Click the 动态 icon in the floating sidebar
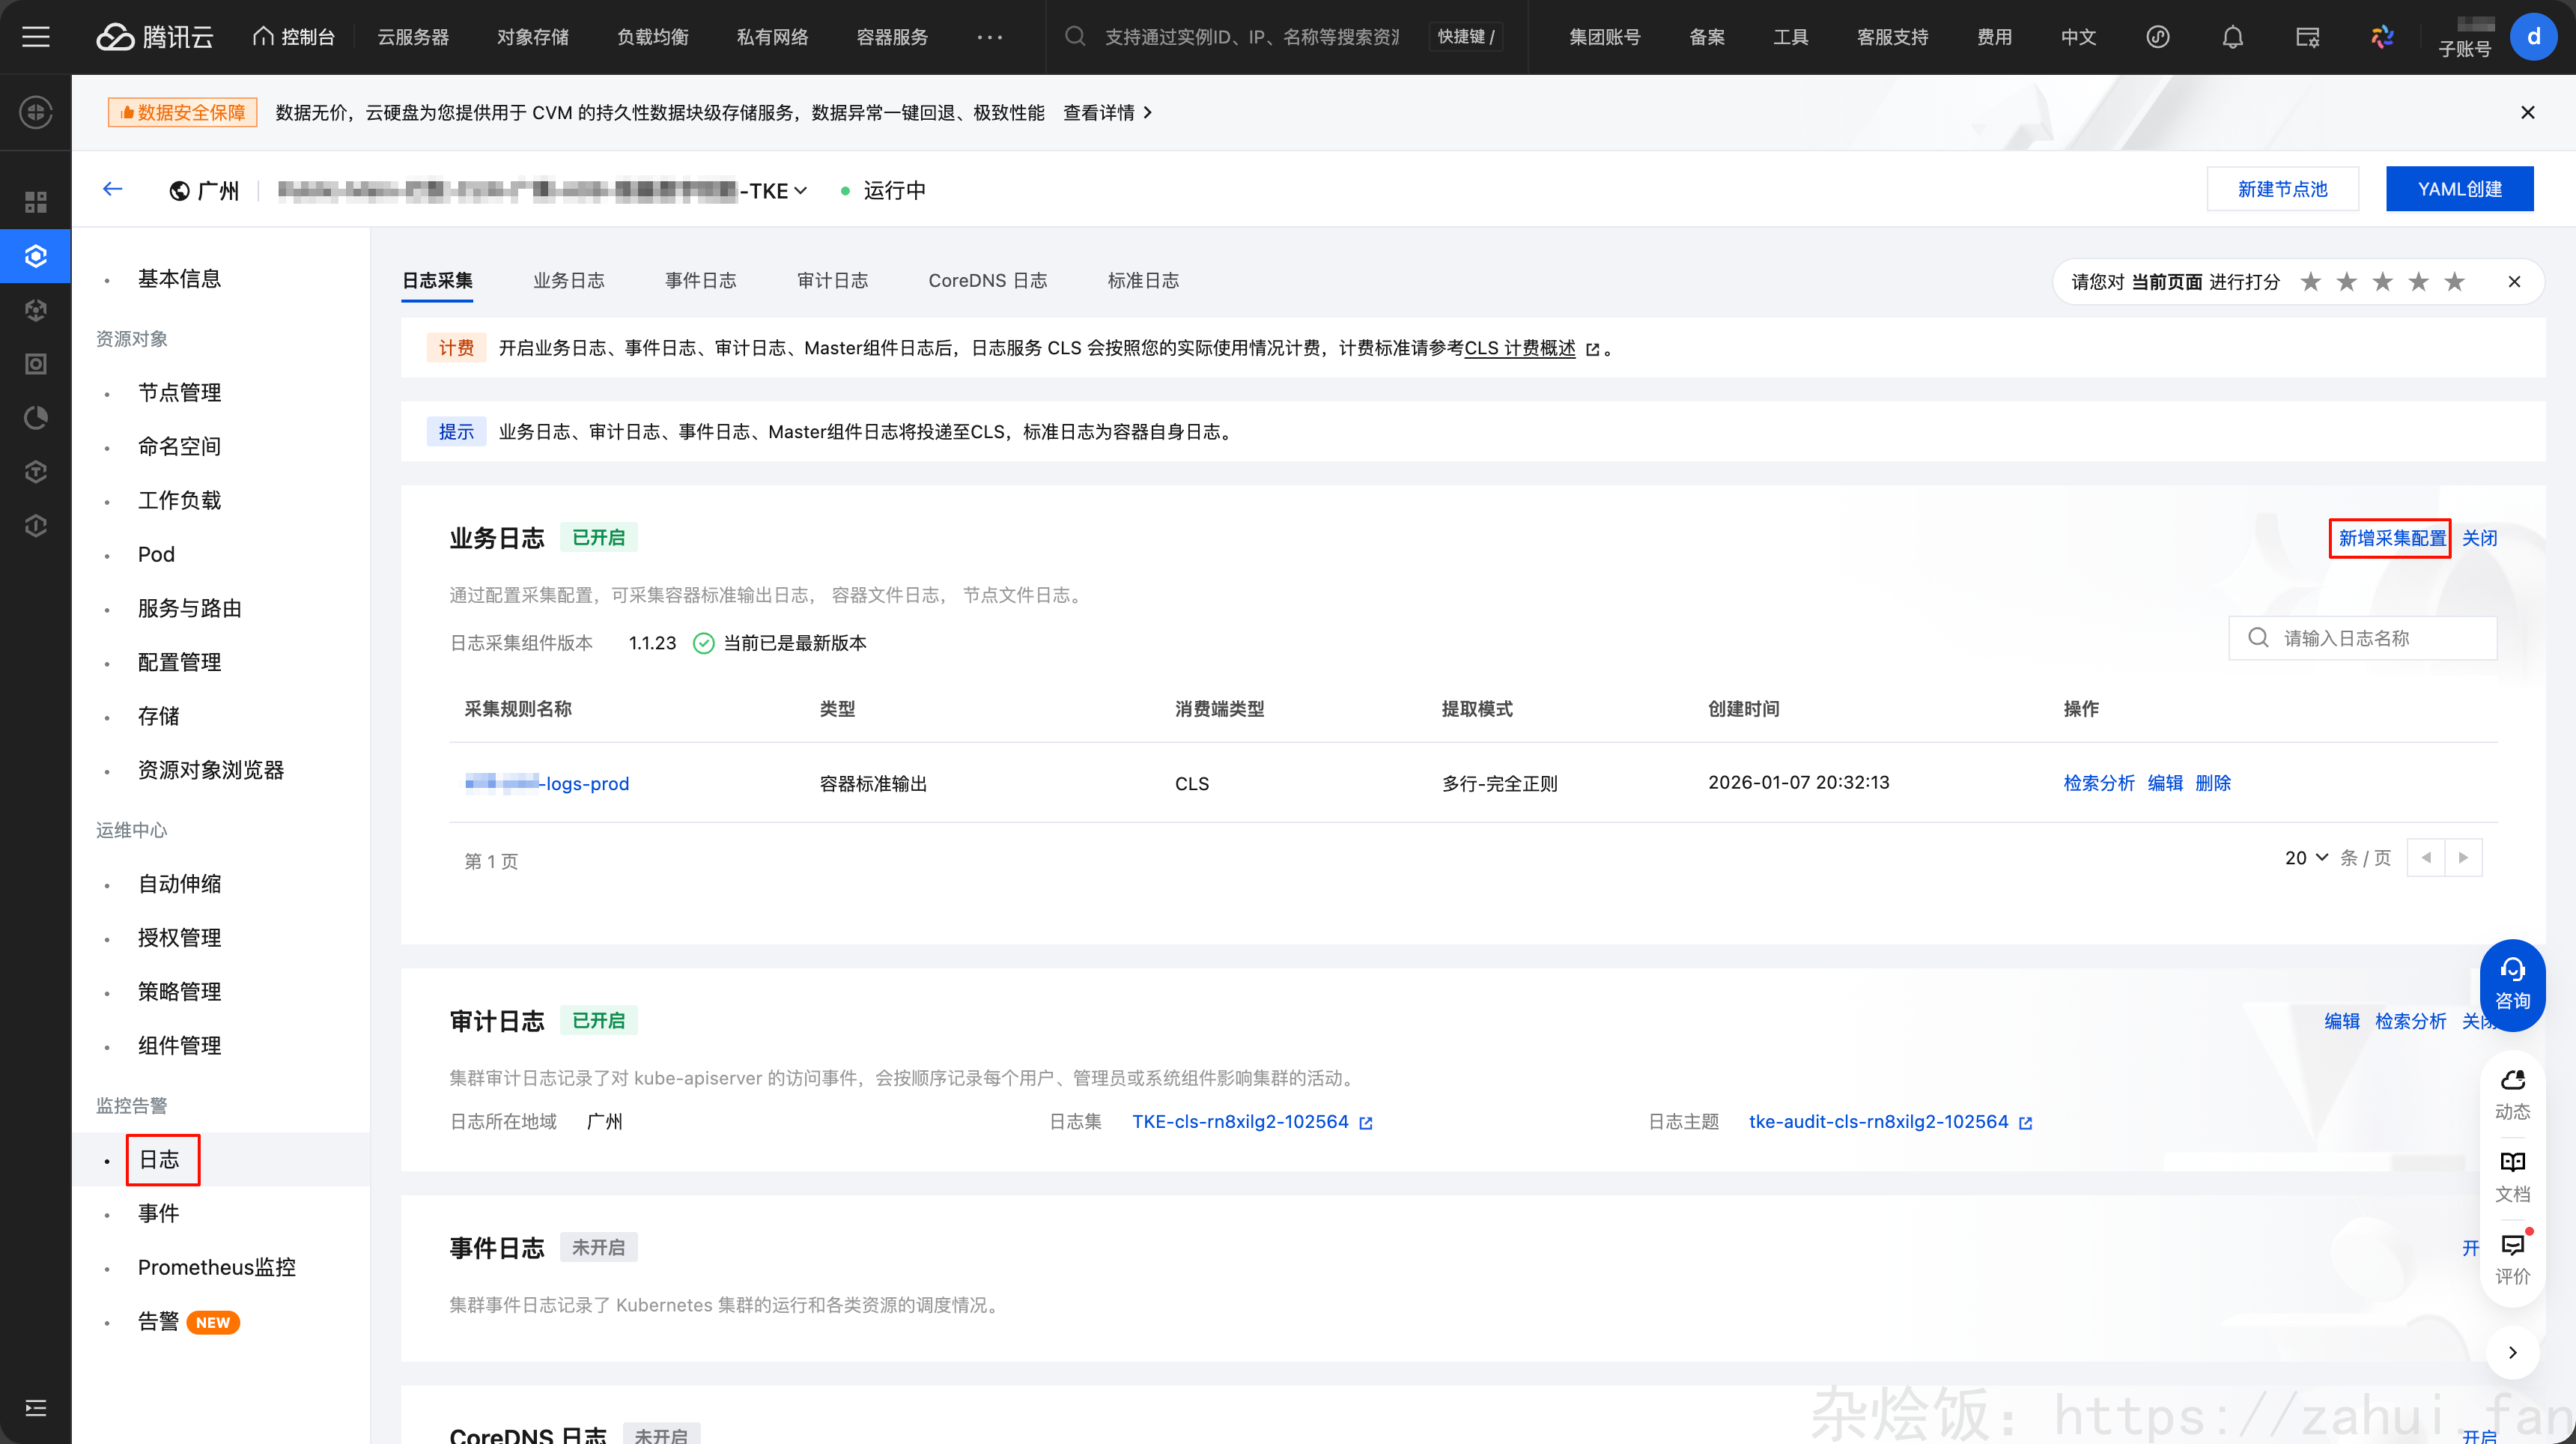The height and width of the screenshot is (1444, 2576). tap(2513, 1093)
